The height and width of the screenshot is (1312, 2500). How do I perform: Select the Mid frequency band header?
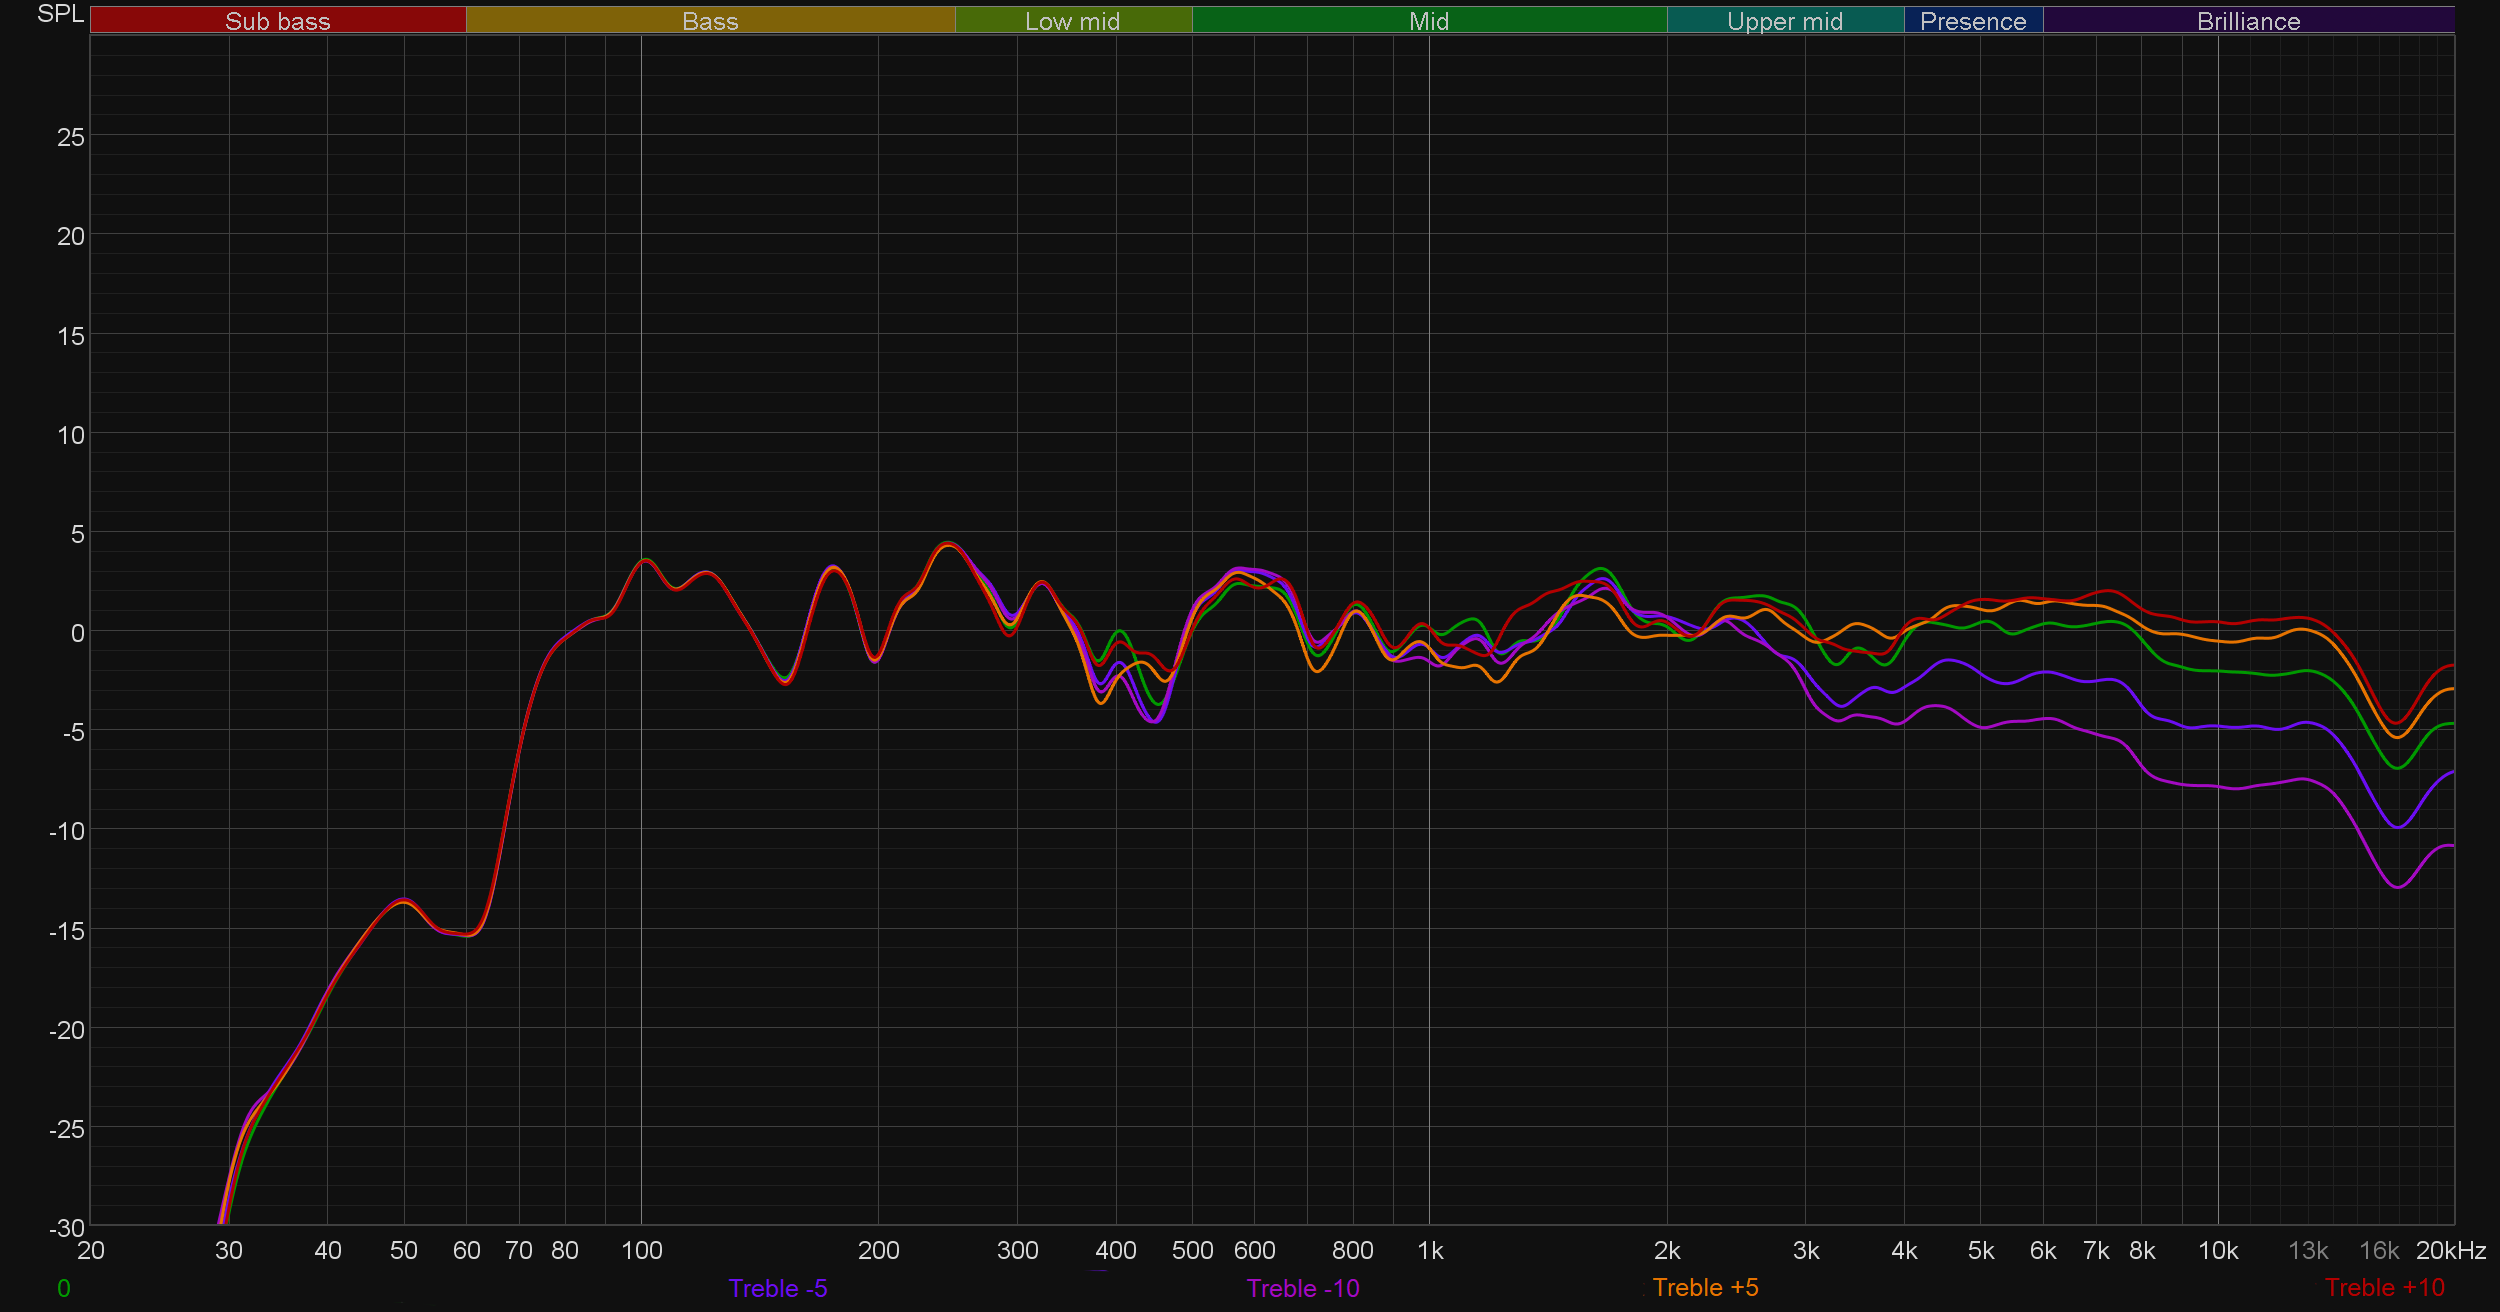1428,21
